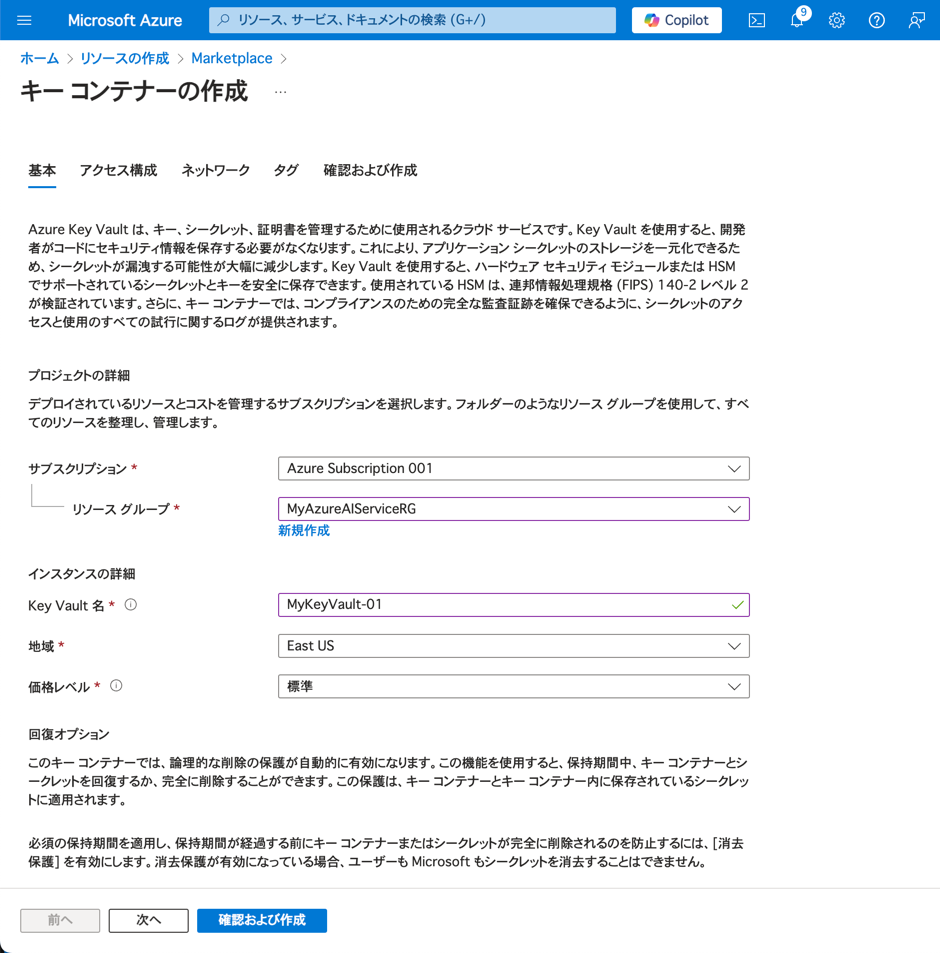Click the Copilot button
Image resolution: width=940 pixels, height=953 pixels.
[676, 20]
